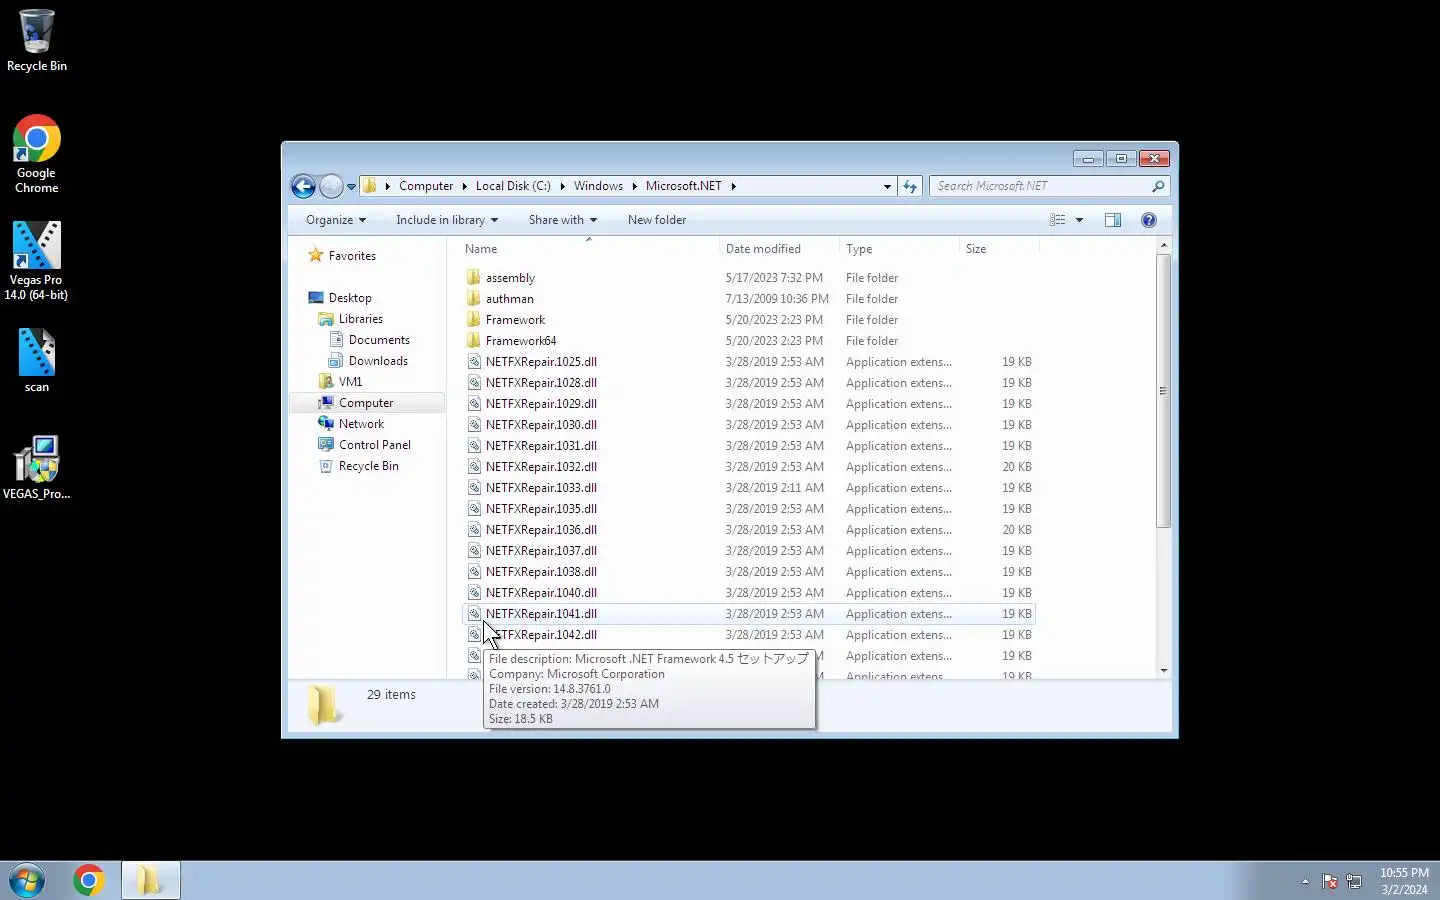Open the address bar previous locations dropdown

click(x=887, y=186)
